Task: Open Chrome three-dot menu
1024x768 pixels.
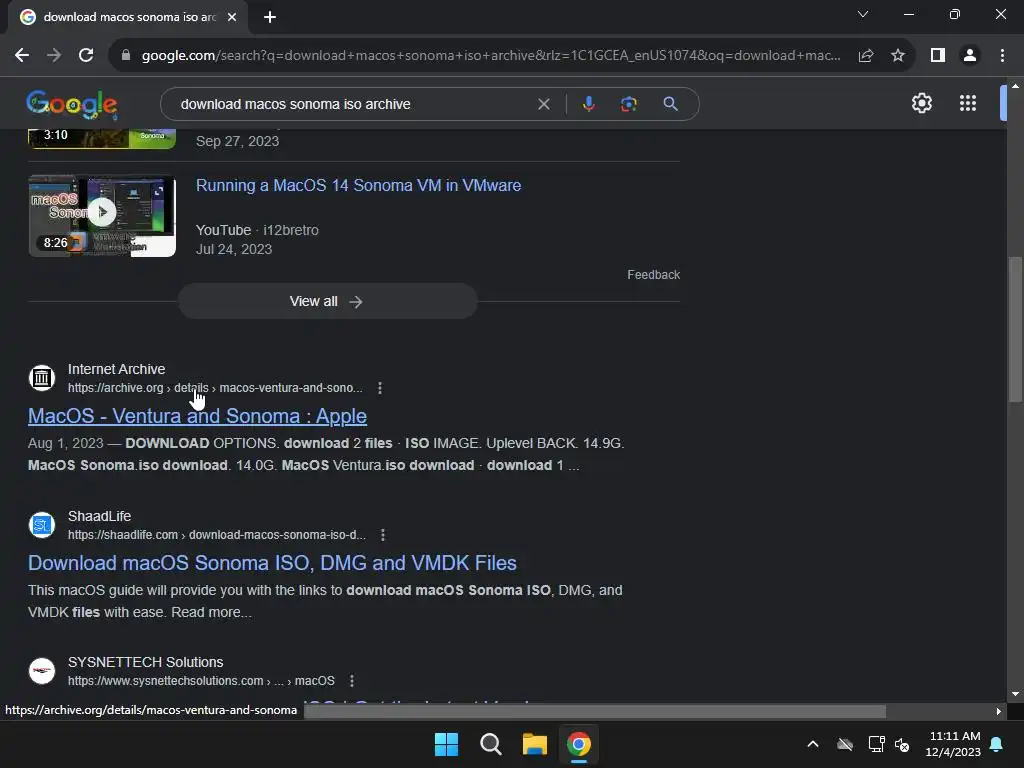Action: click(1002, 56)
